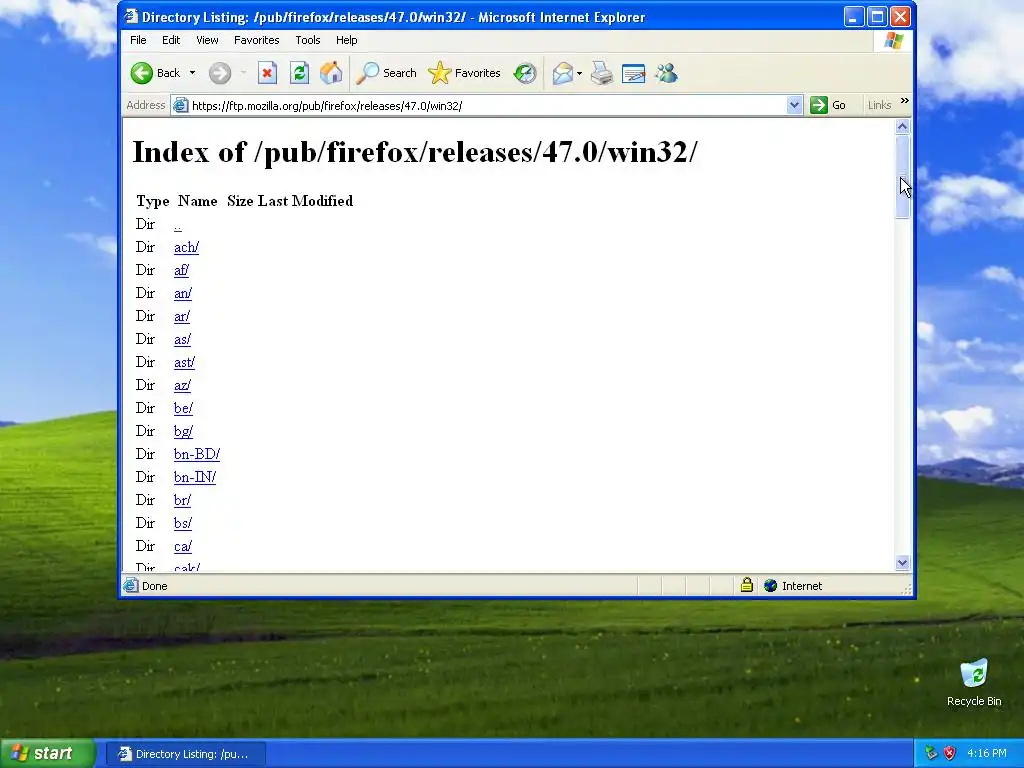The image size is (1024, 768).
Task: Print the page with printer icon
Action: tap(601, 73)
